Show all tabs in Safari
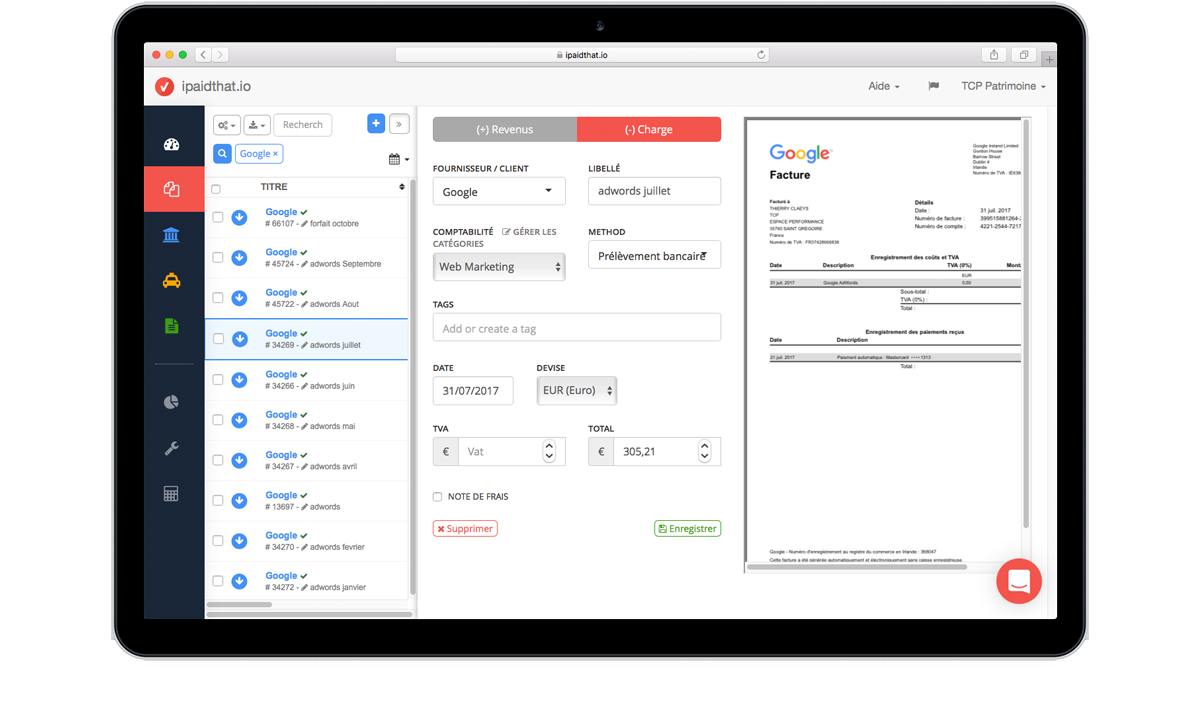The width and height of the screenshot is (1200, 702). (1025, 55)
